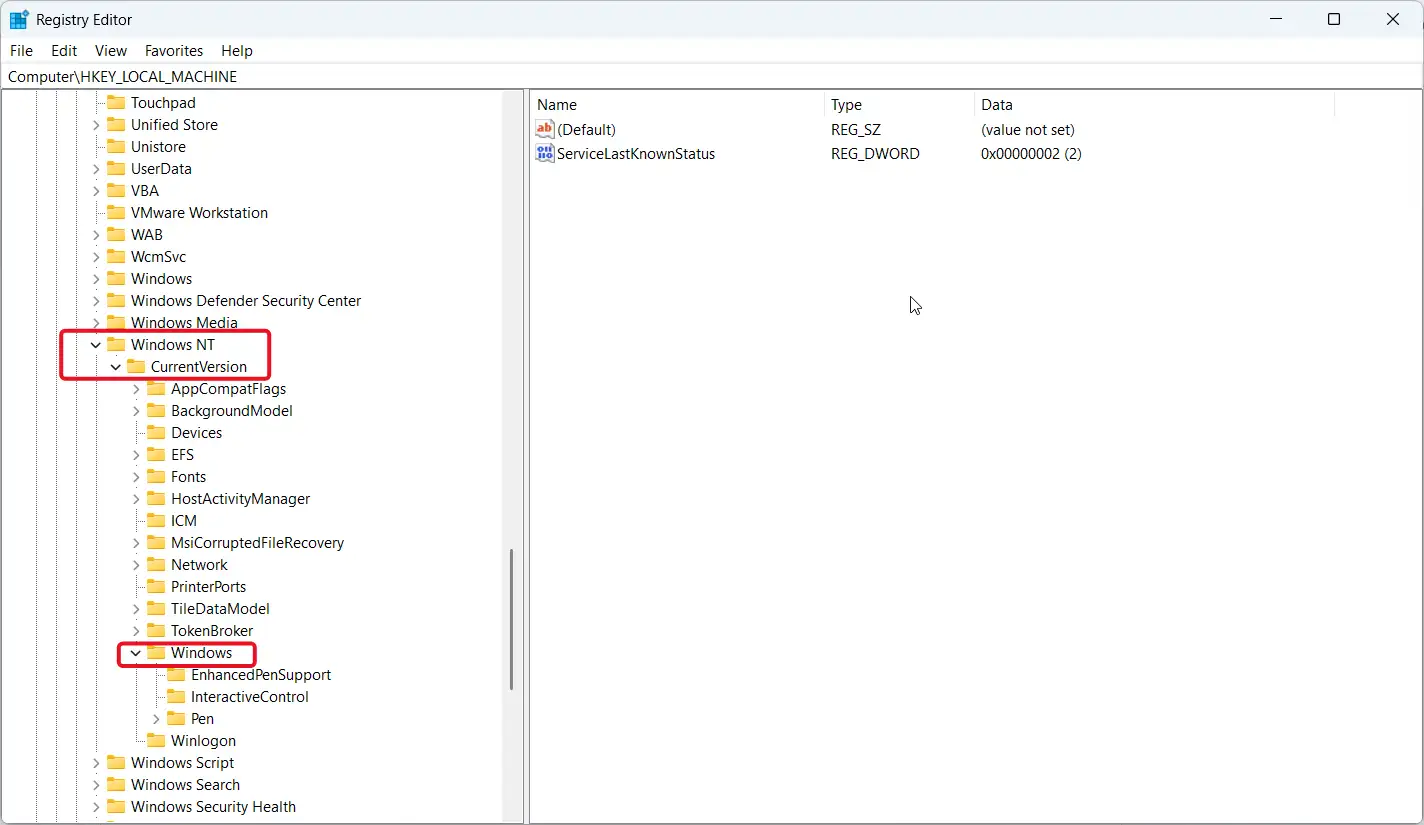Open the Edit menu
The height and width of the screenshot is (825, 1424).
(x=64, y=51)
